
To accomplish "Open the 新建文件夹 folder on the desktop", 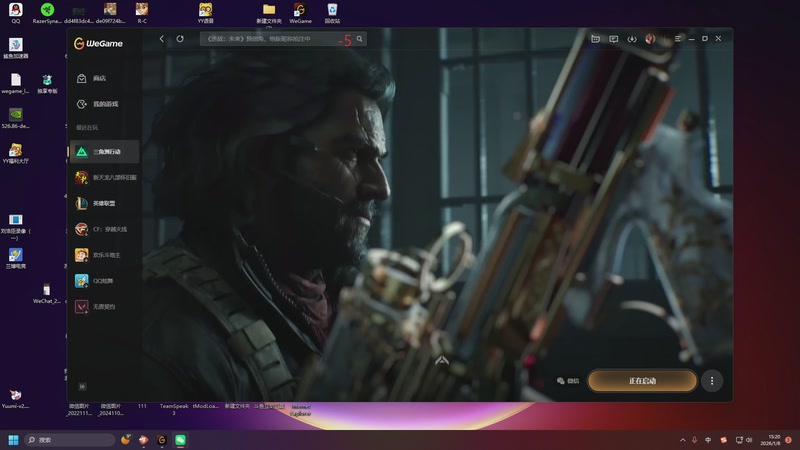I will [269, 13].
